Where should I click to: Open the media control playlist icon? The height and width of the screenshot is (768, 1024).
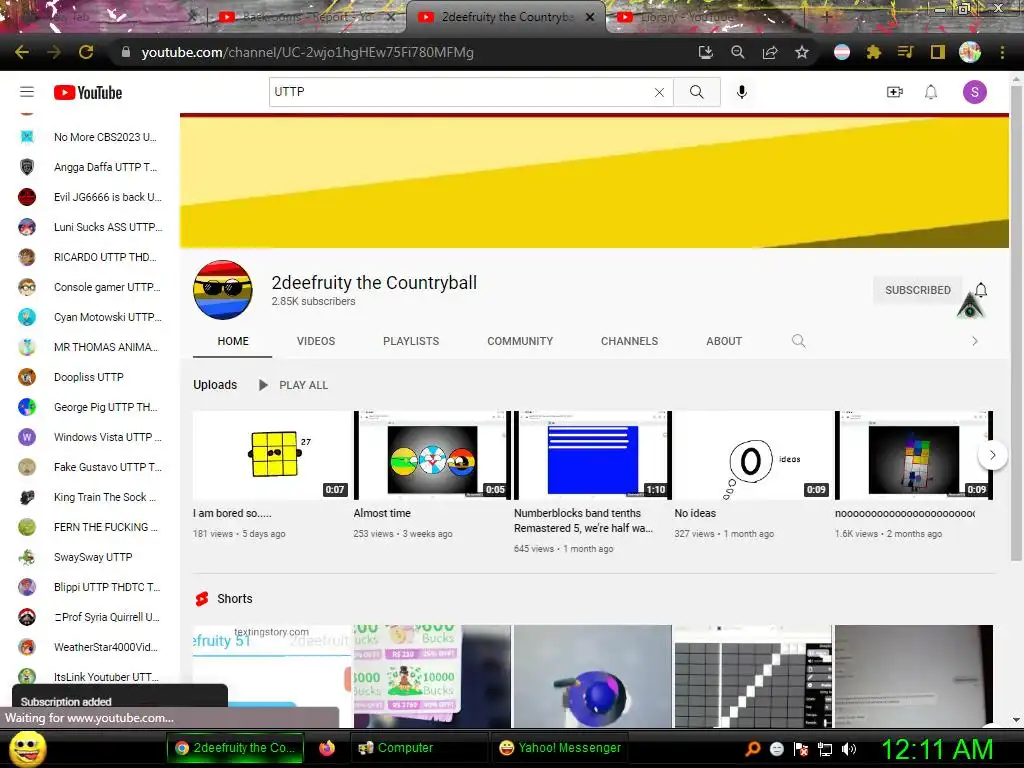point(905,52)
